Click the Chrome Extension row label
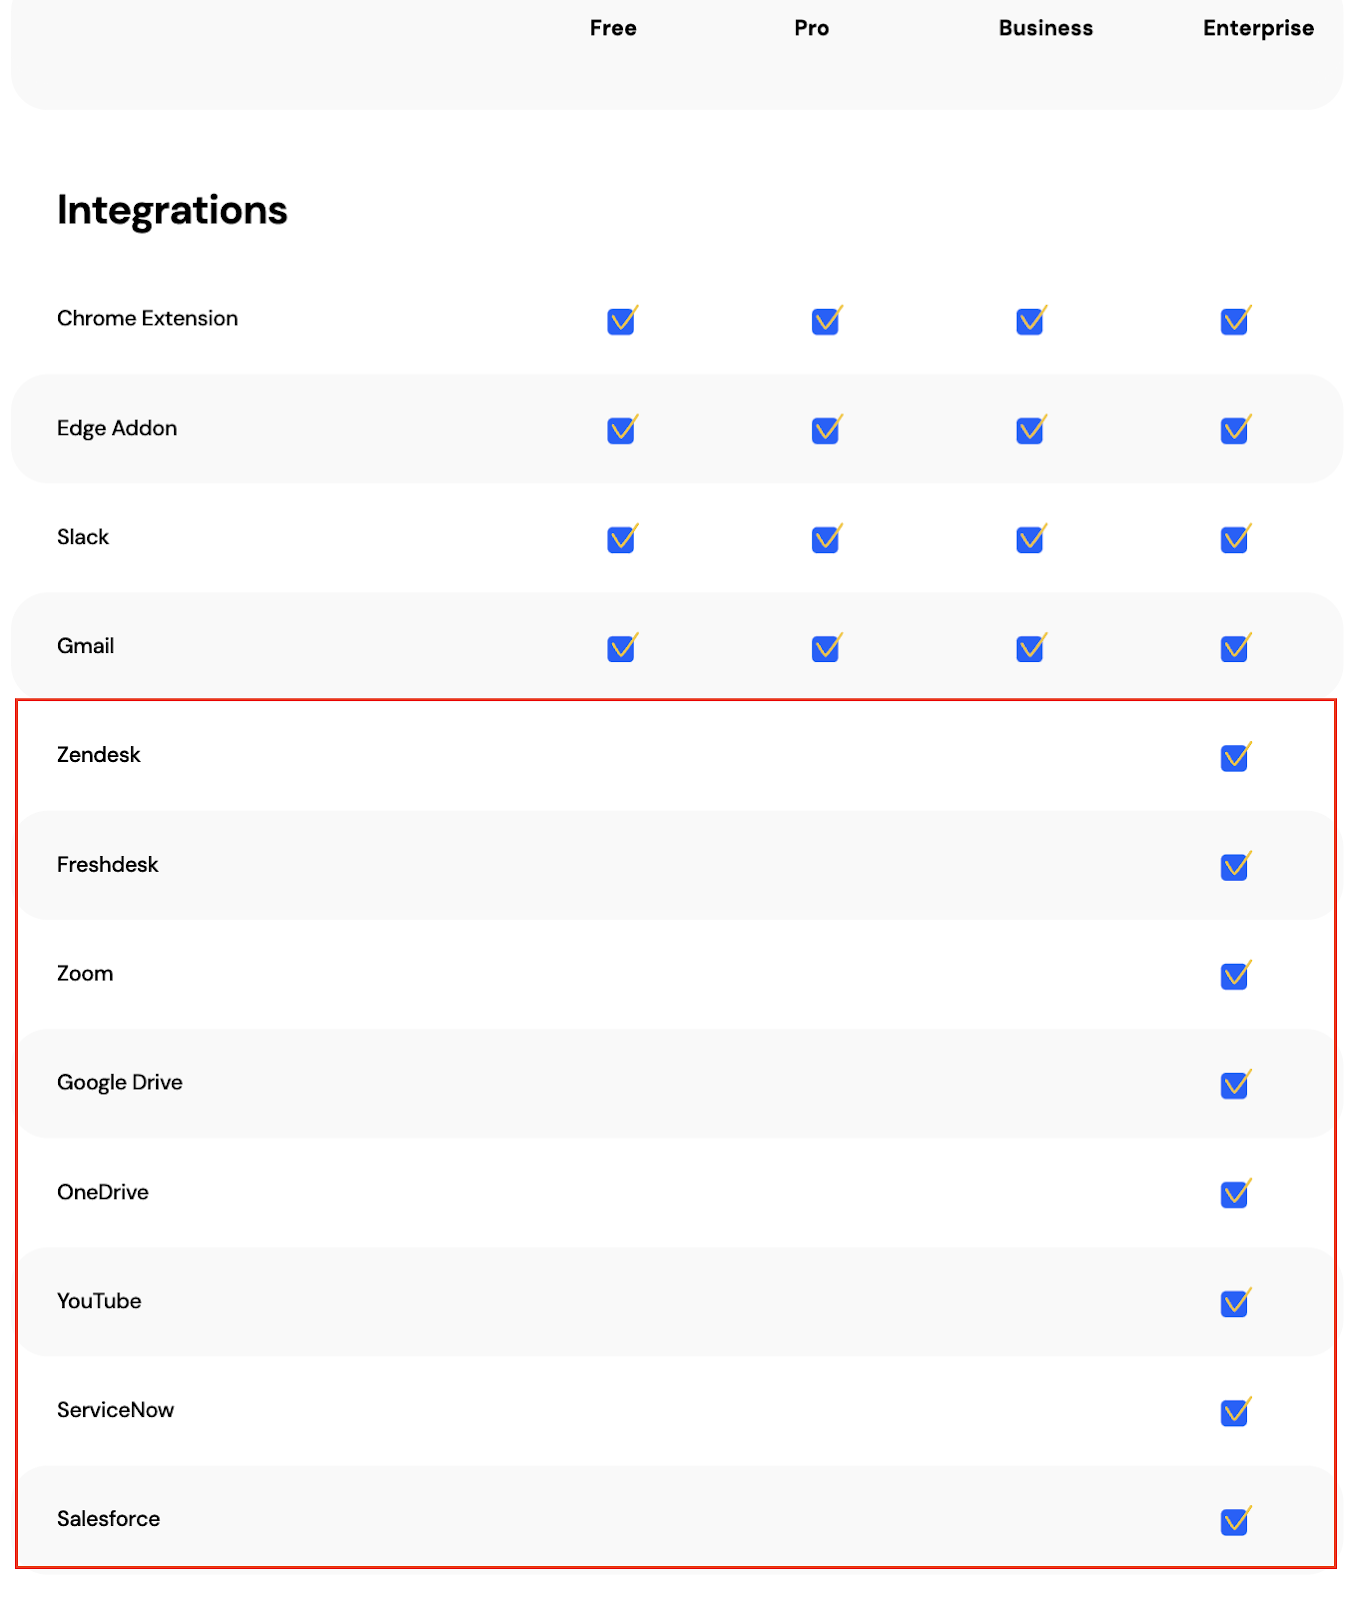The width and height of the screenshot is (1358, 1600). 147,318
